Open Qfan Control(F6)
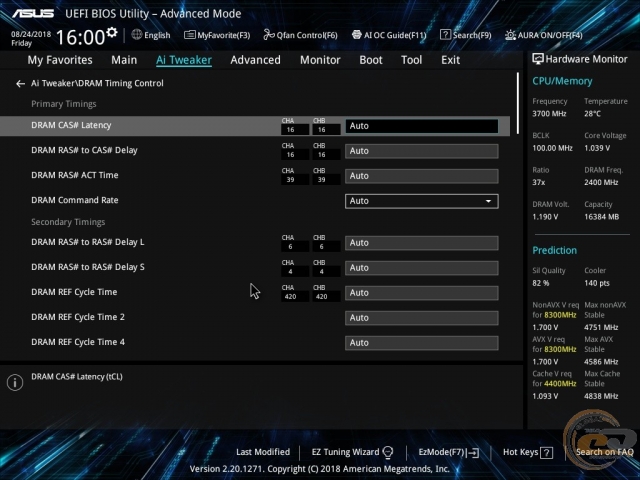This screenshot has width=640, height=480. (x=300, y=35)
